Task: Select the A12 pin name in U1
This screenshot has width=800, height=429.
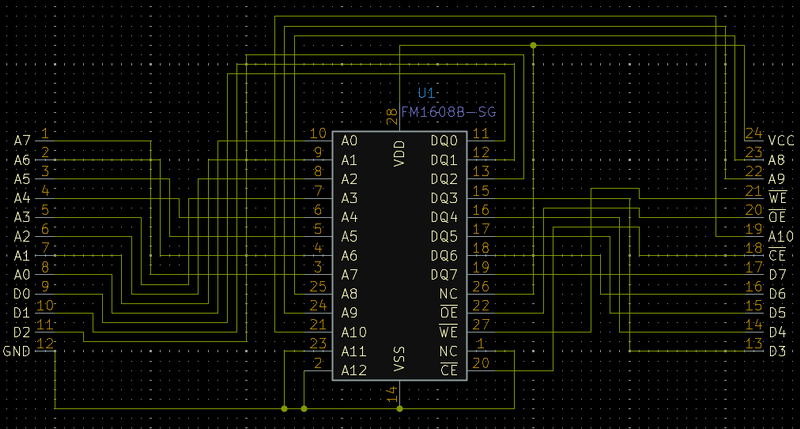Action: point(354,370)
